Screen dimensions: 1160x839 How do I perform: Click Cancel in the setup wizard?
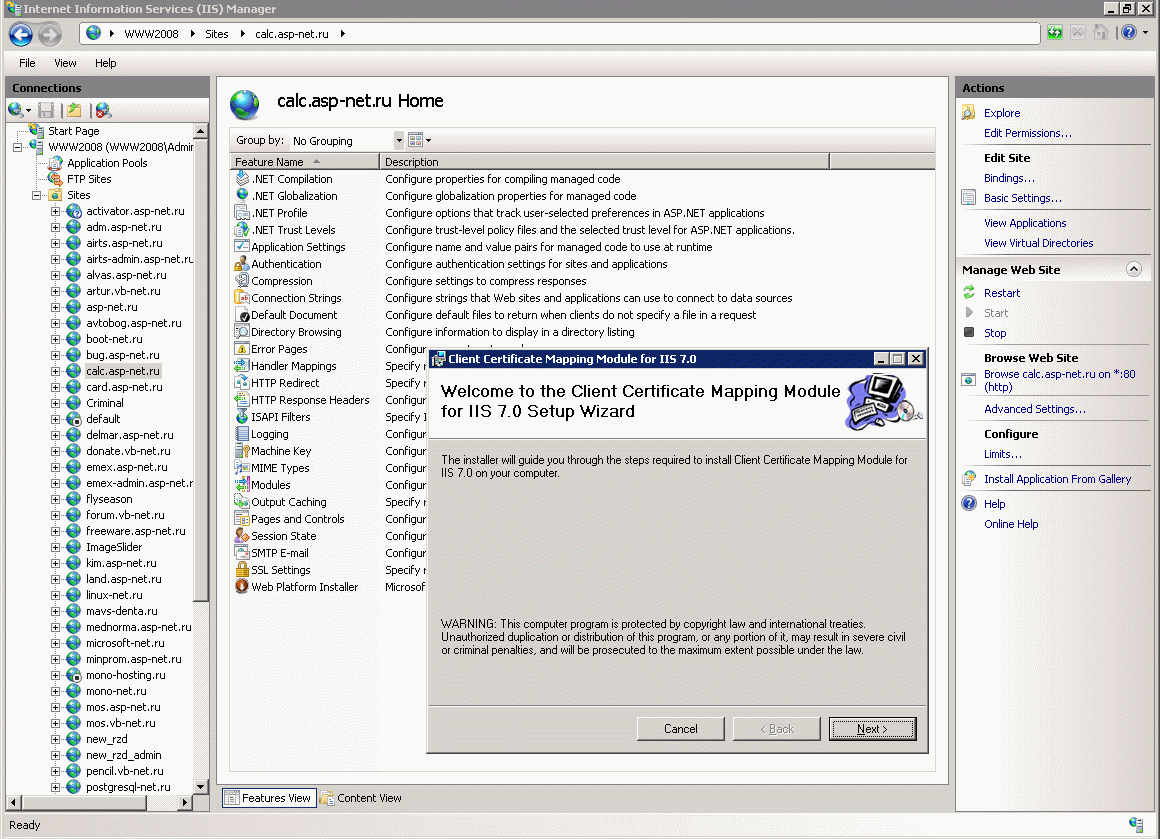(681, 729)
